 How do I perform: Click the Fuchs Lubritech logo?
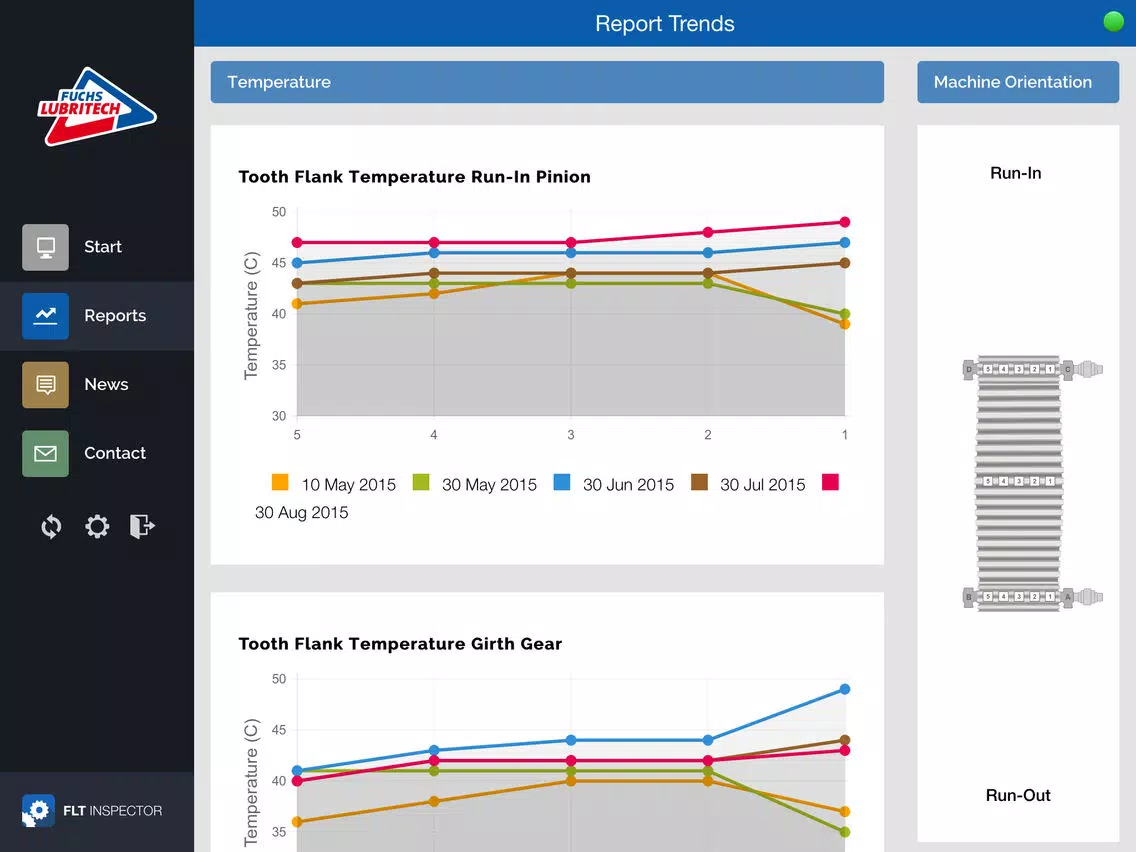(96, 107)
